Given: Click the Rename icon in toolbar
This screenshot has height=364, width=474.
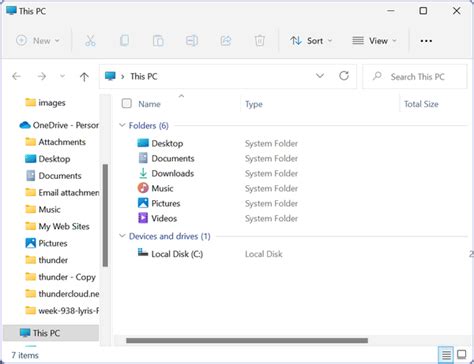Looking at the screenshot, I should coord(192,41).
